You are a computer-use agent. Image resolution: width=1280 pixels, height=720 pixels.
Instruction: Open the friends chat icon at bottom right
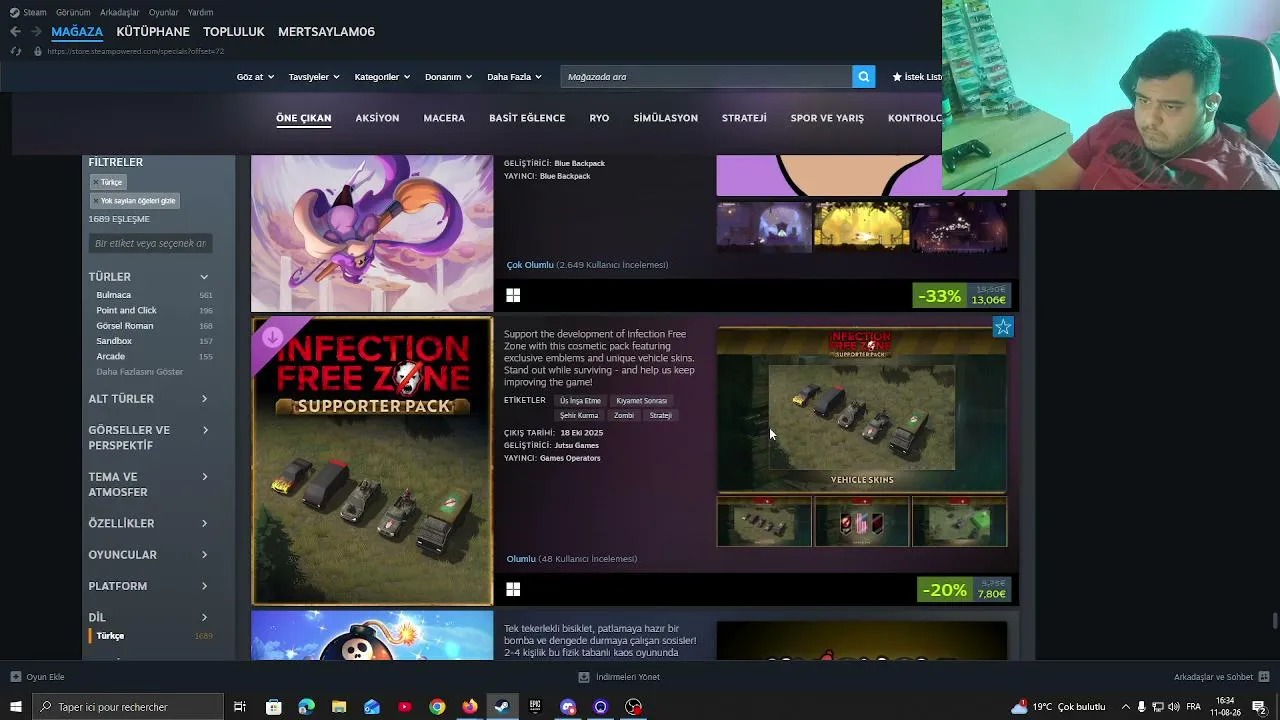(1264, 677)
